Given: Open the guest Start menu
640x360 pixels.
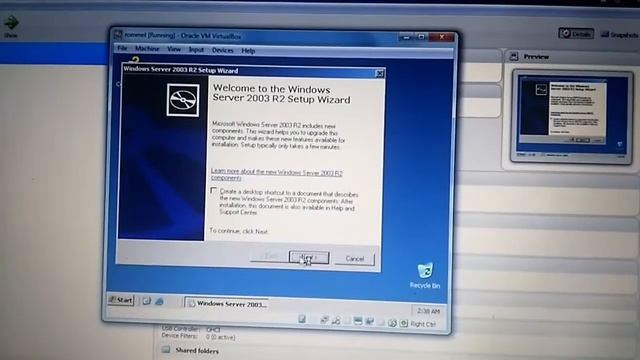Looking at the screenshot, I should (121, 300).
